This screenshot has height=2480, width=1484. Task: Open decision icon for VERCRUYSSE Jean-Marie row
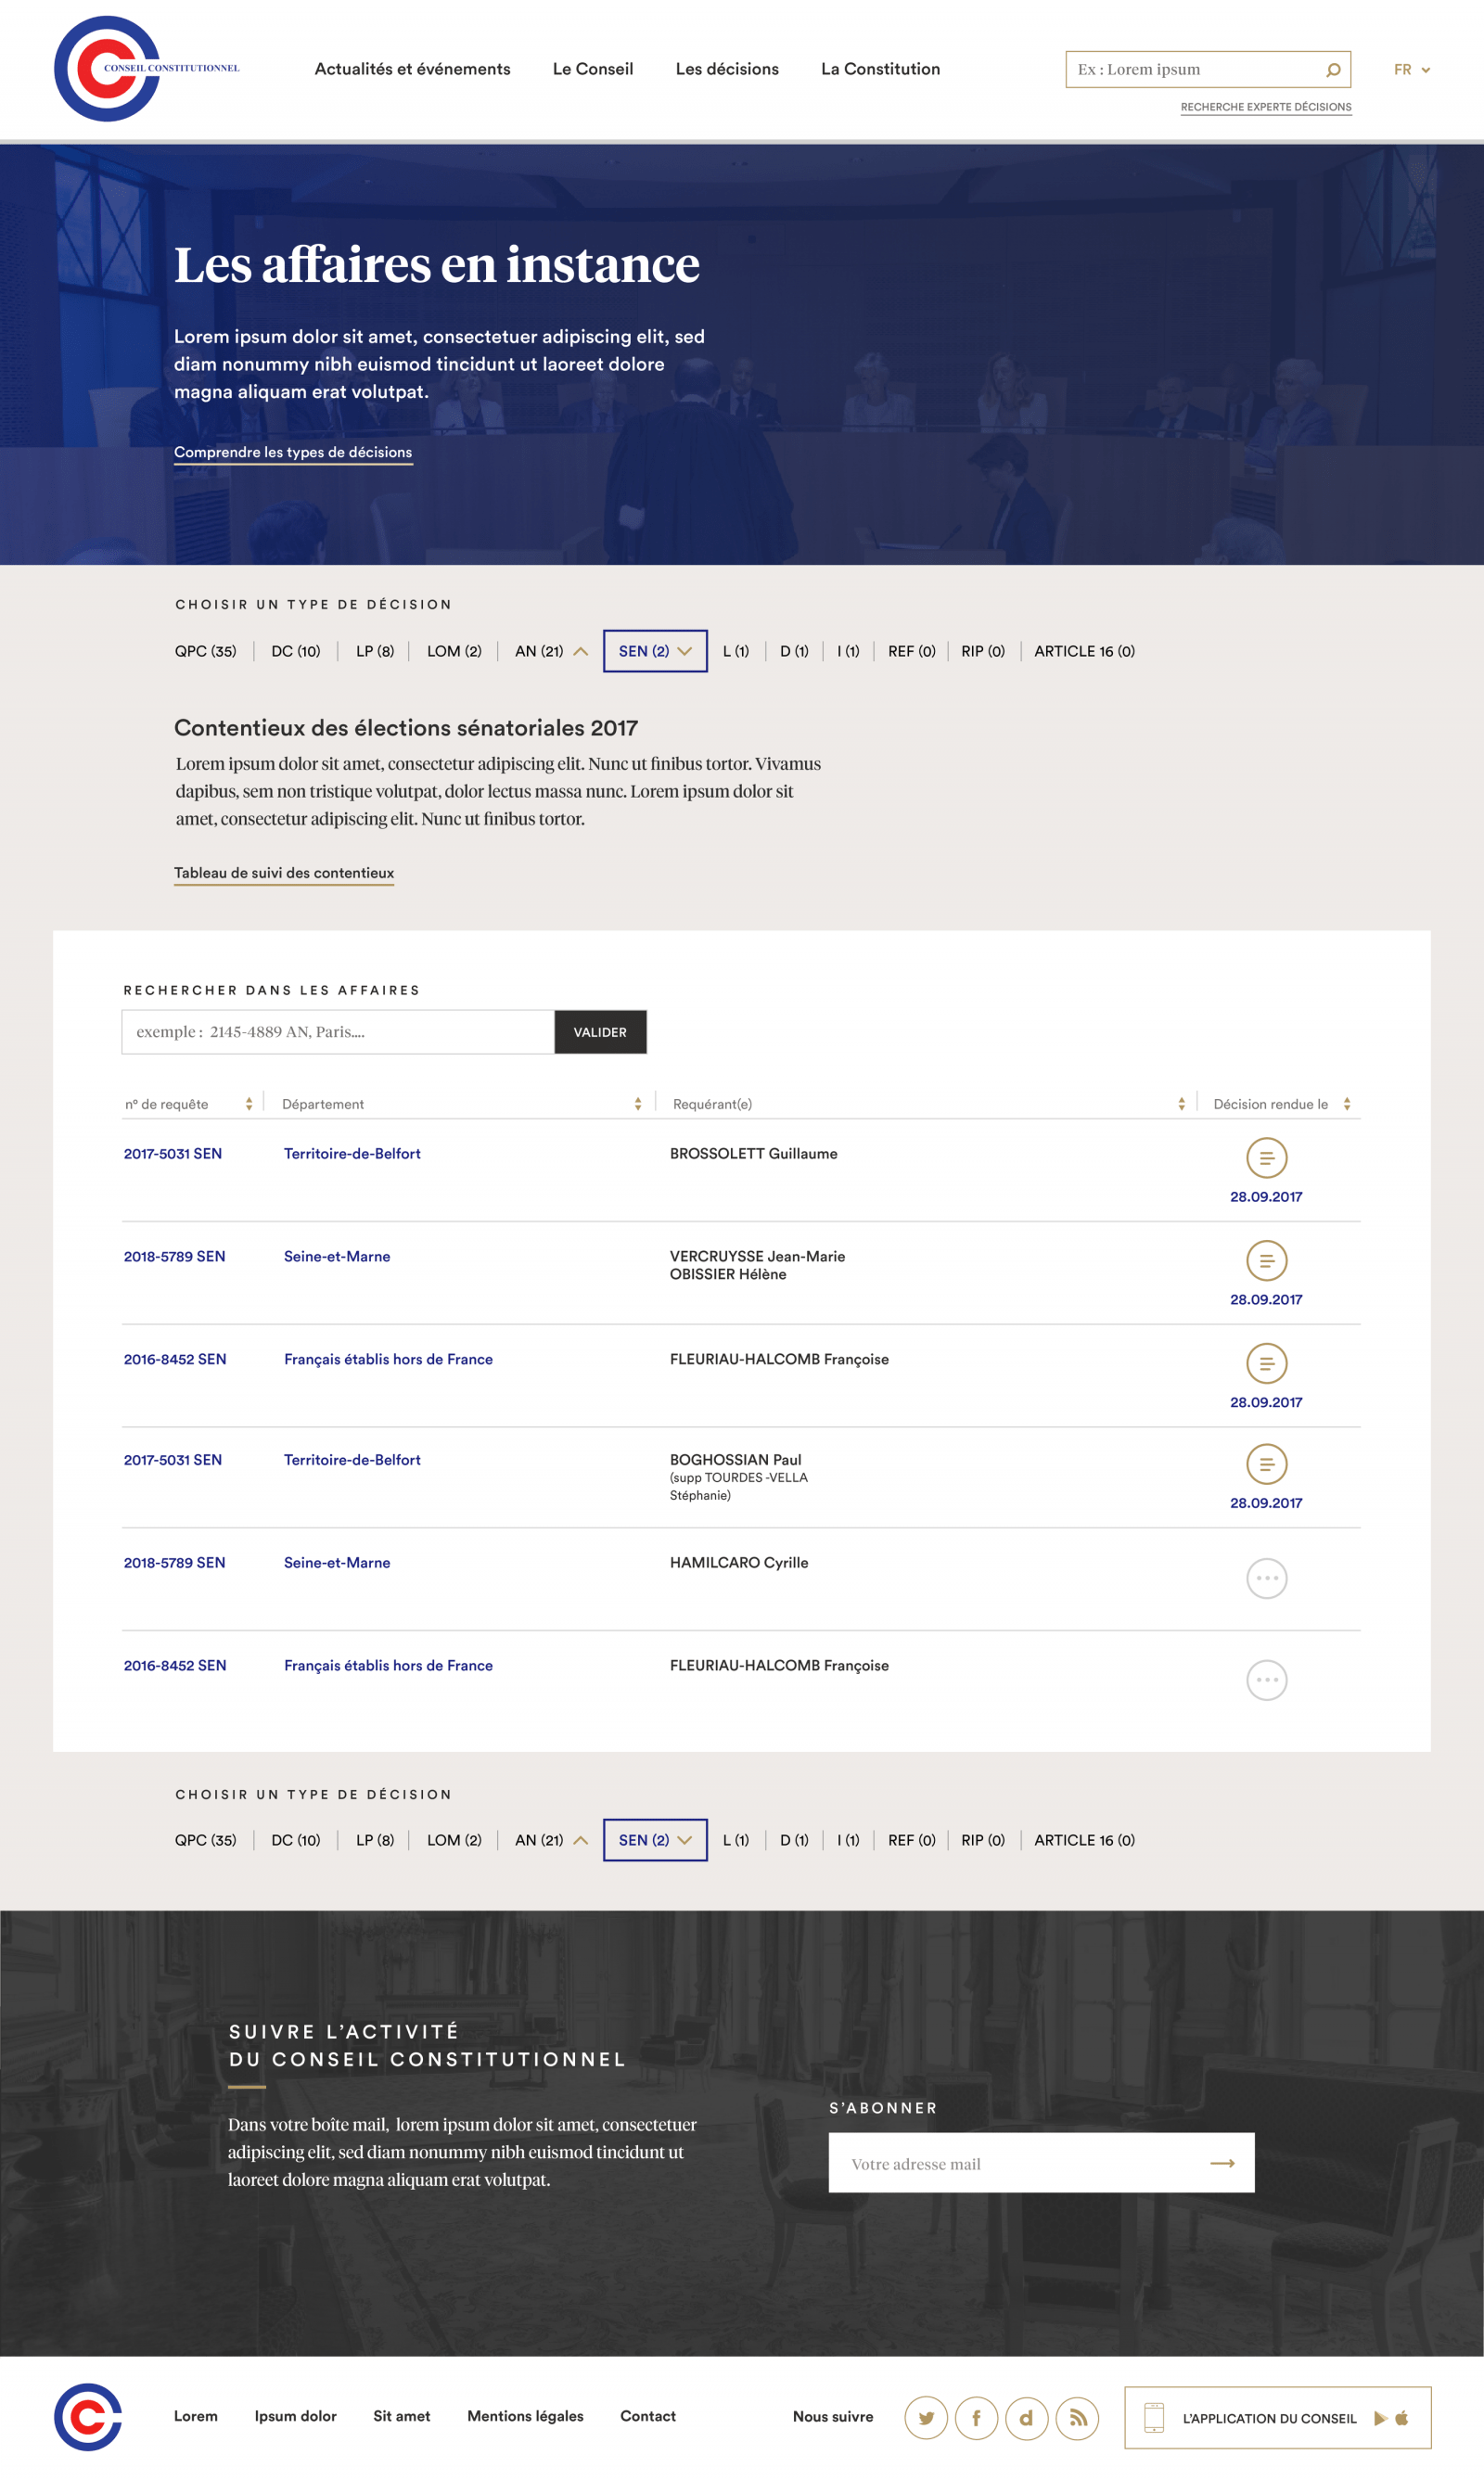[1266, 1260]
